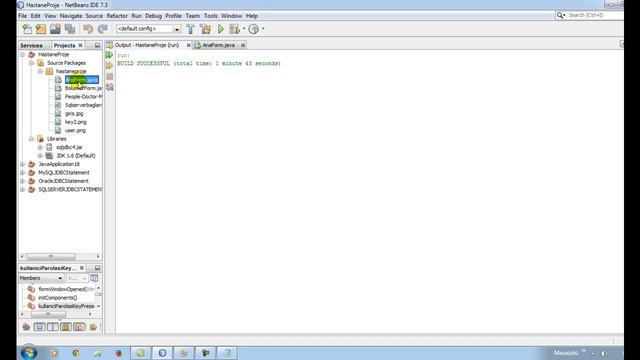Minimize the Navigator panel window group
The height and width of the screenshot is (360, 640).
(x=97, y=268)
